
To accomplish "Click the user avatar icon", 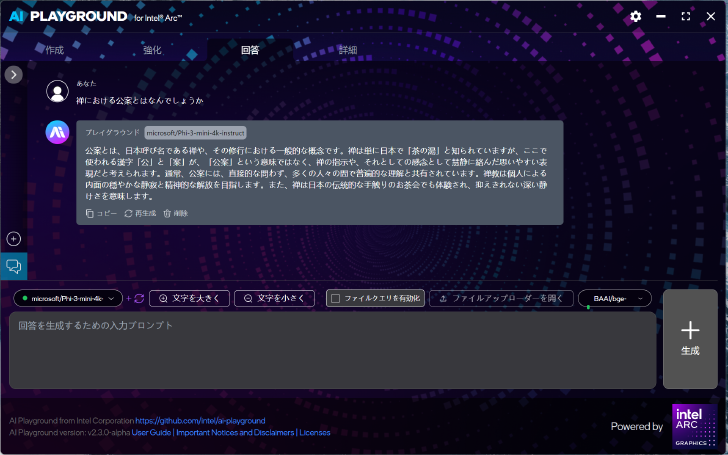I will tap(58, 91).
